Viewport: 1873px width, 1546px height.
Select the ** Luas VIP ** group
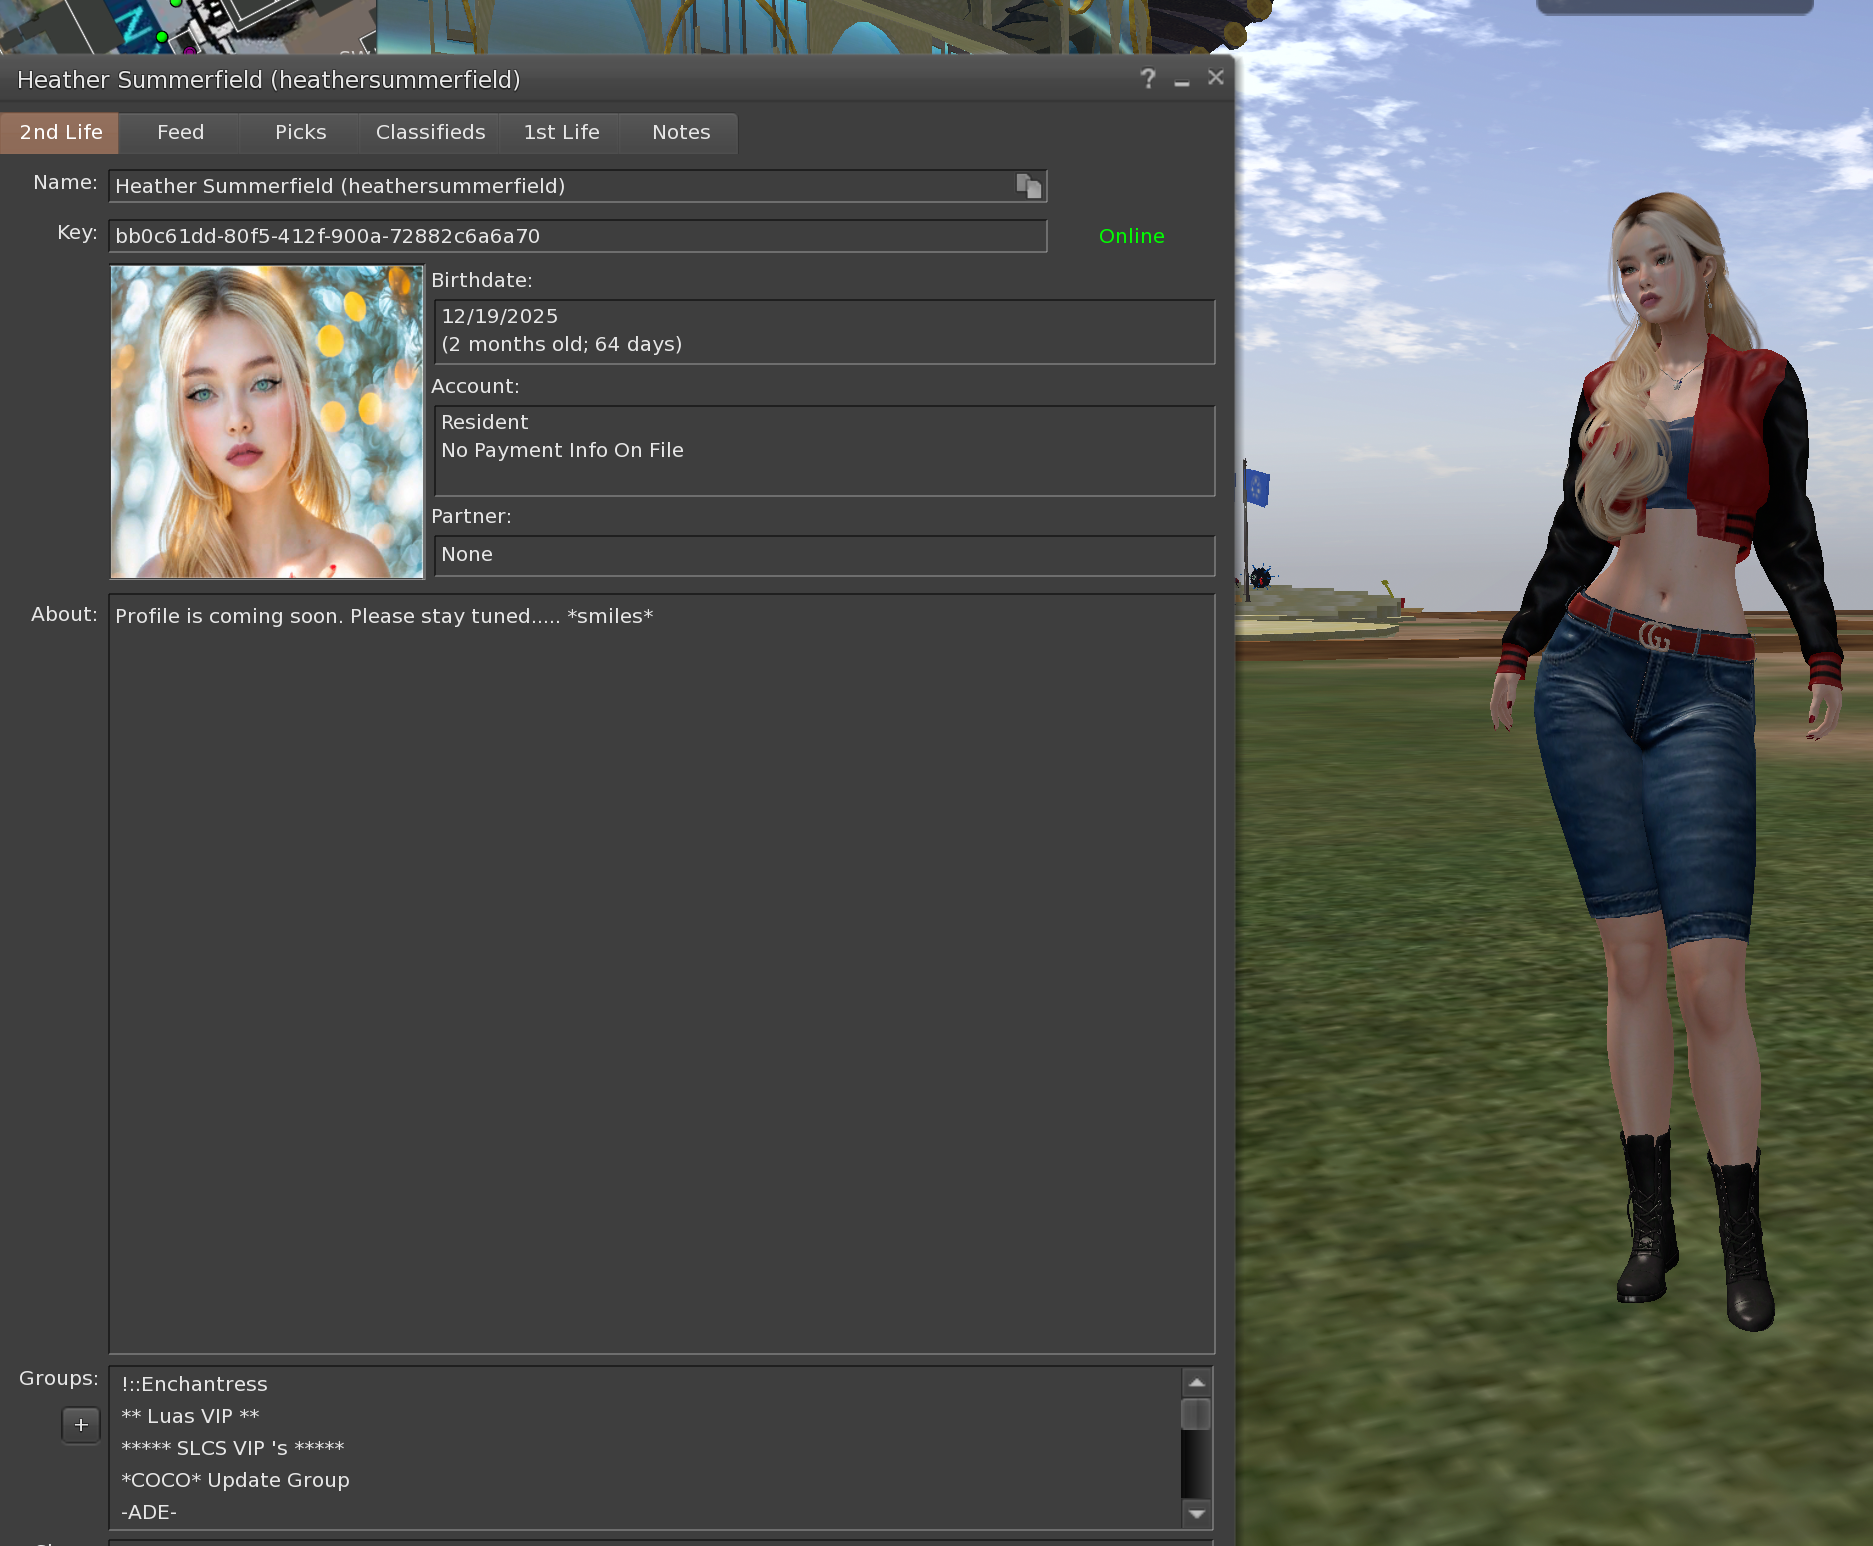pos(189,1415)
